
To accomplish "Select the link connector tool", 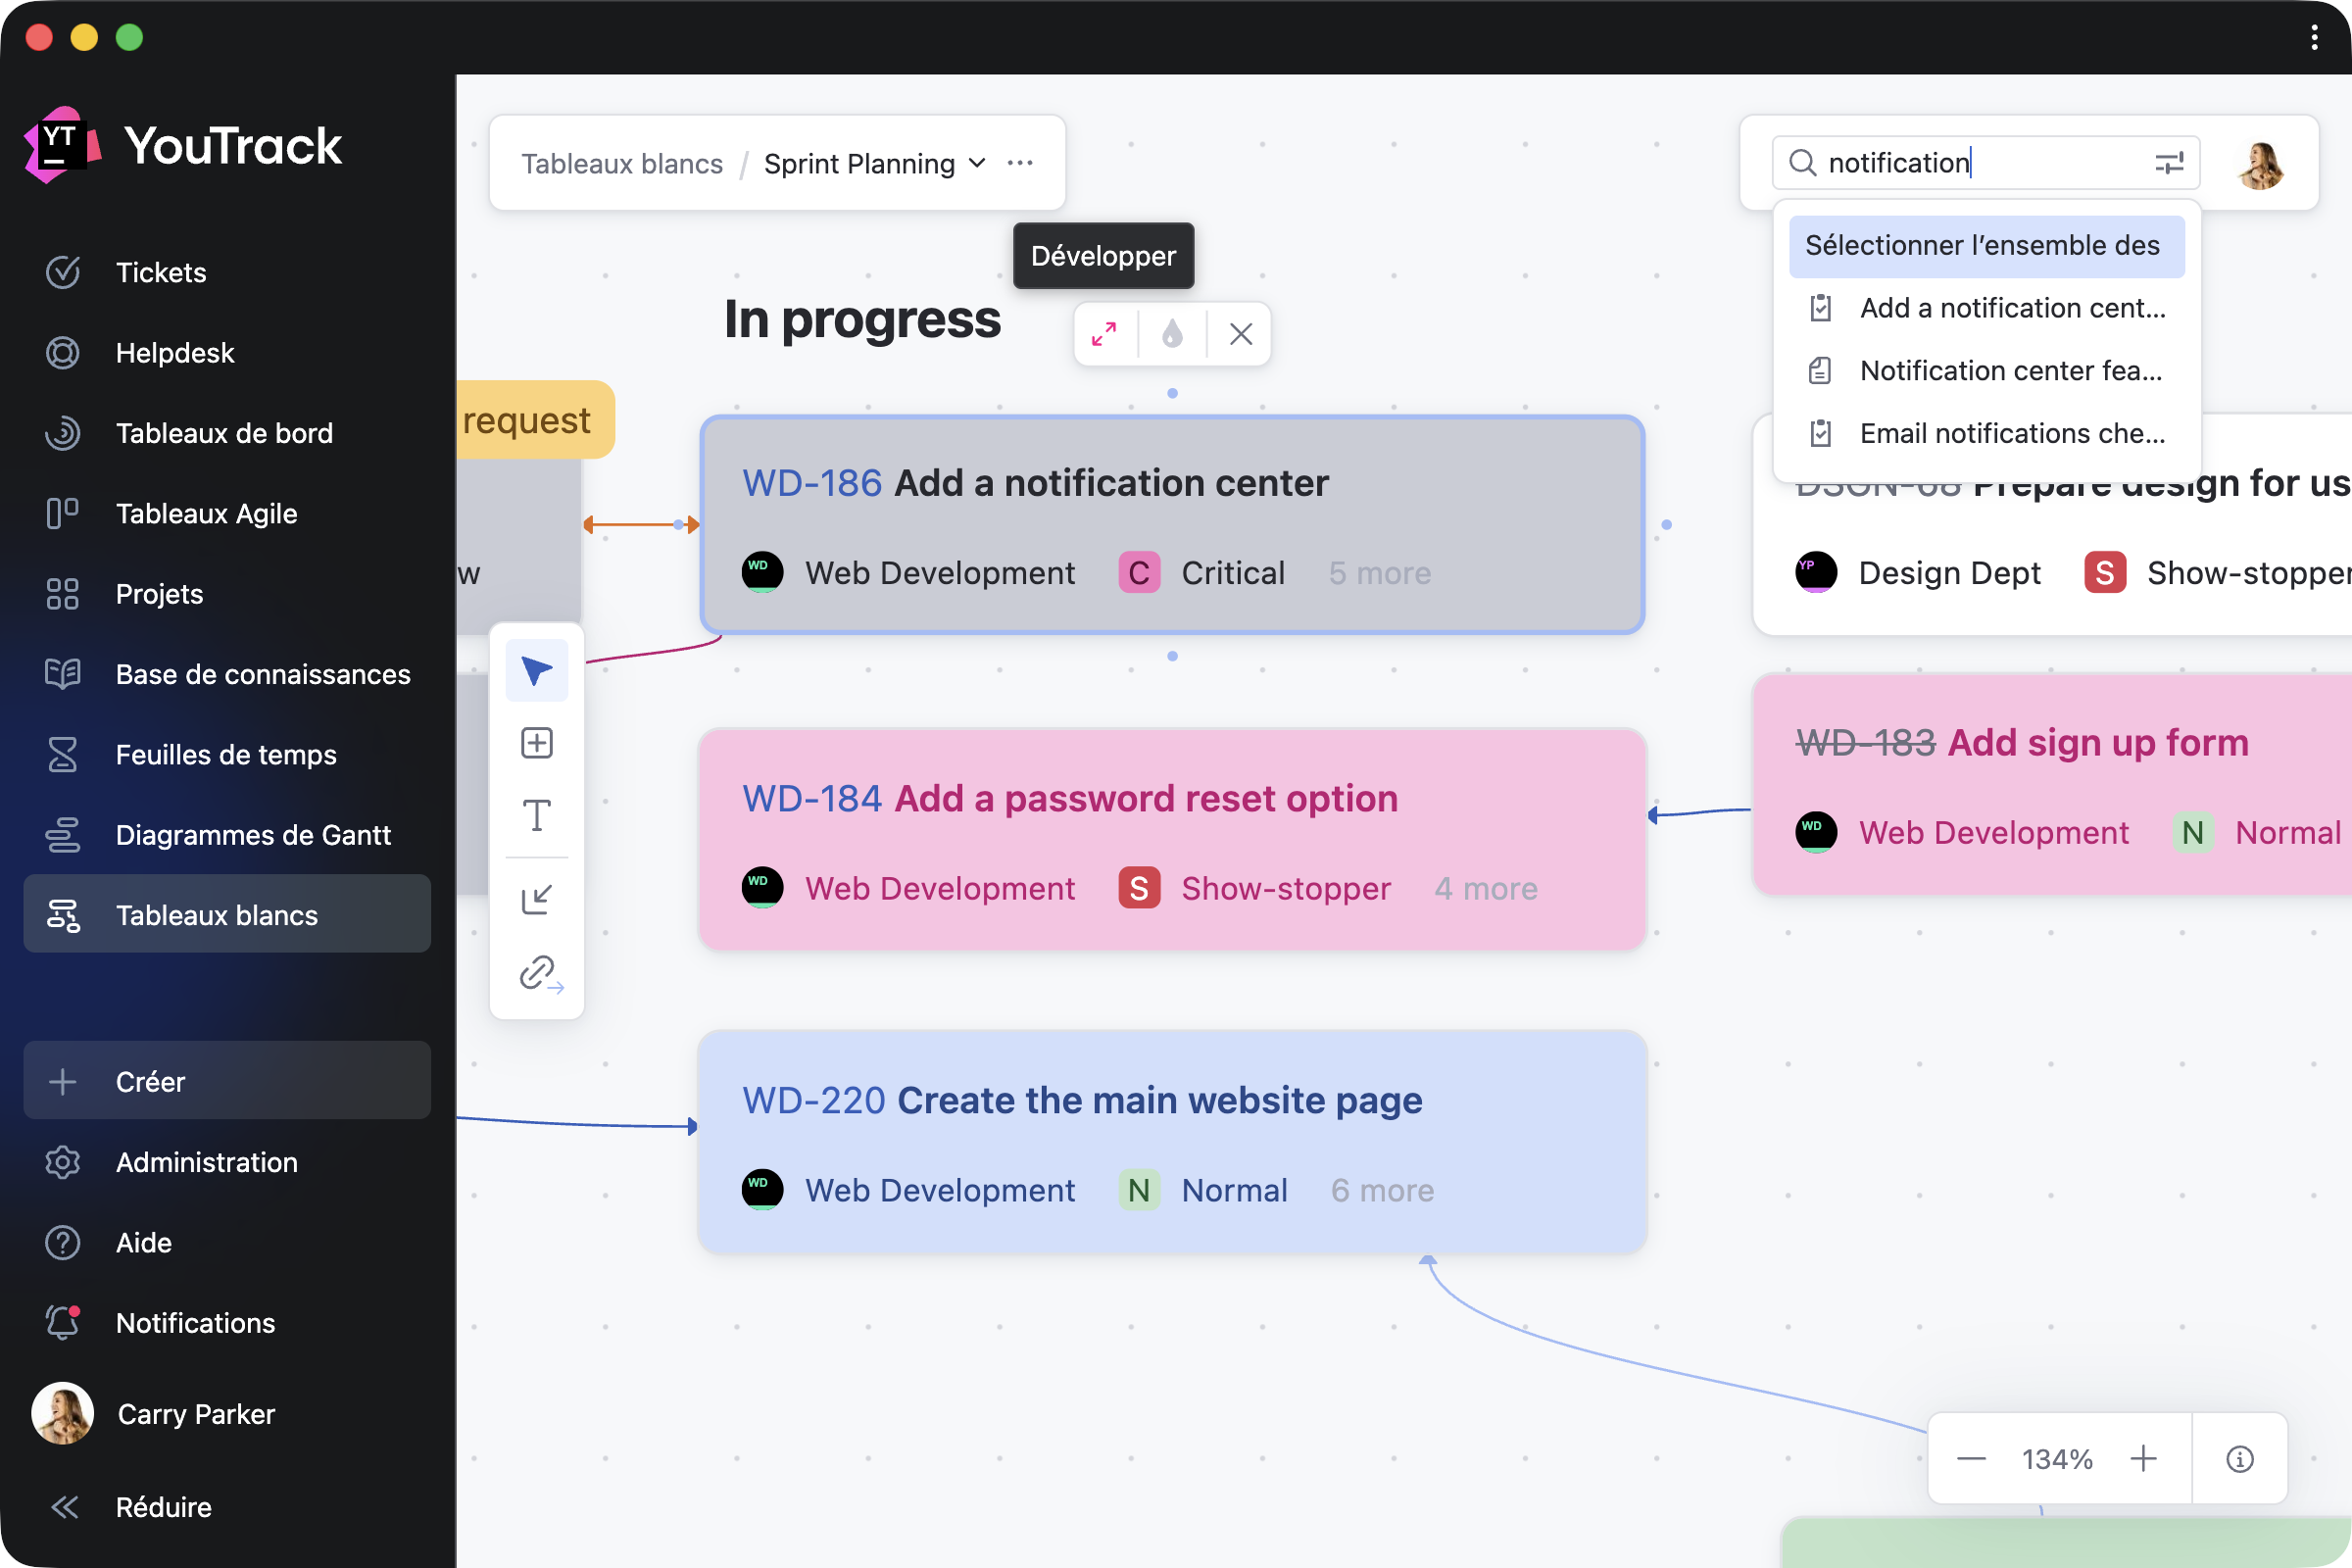I will (539, 972).
